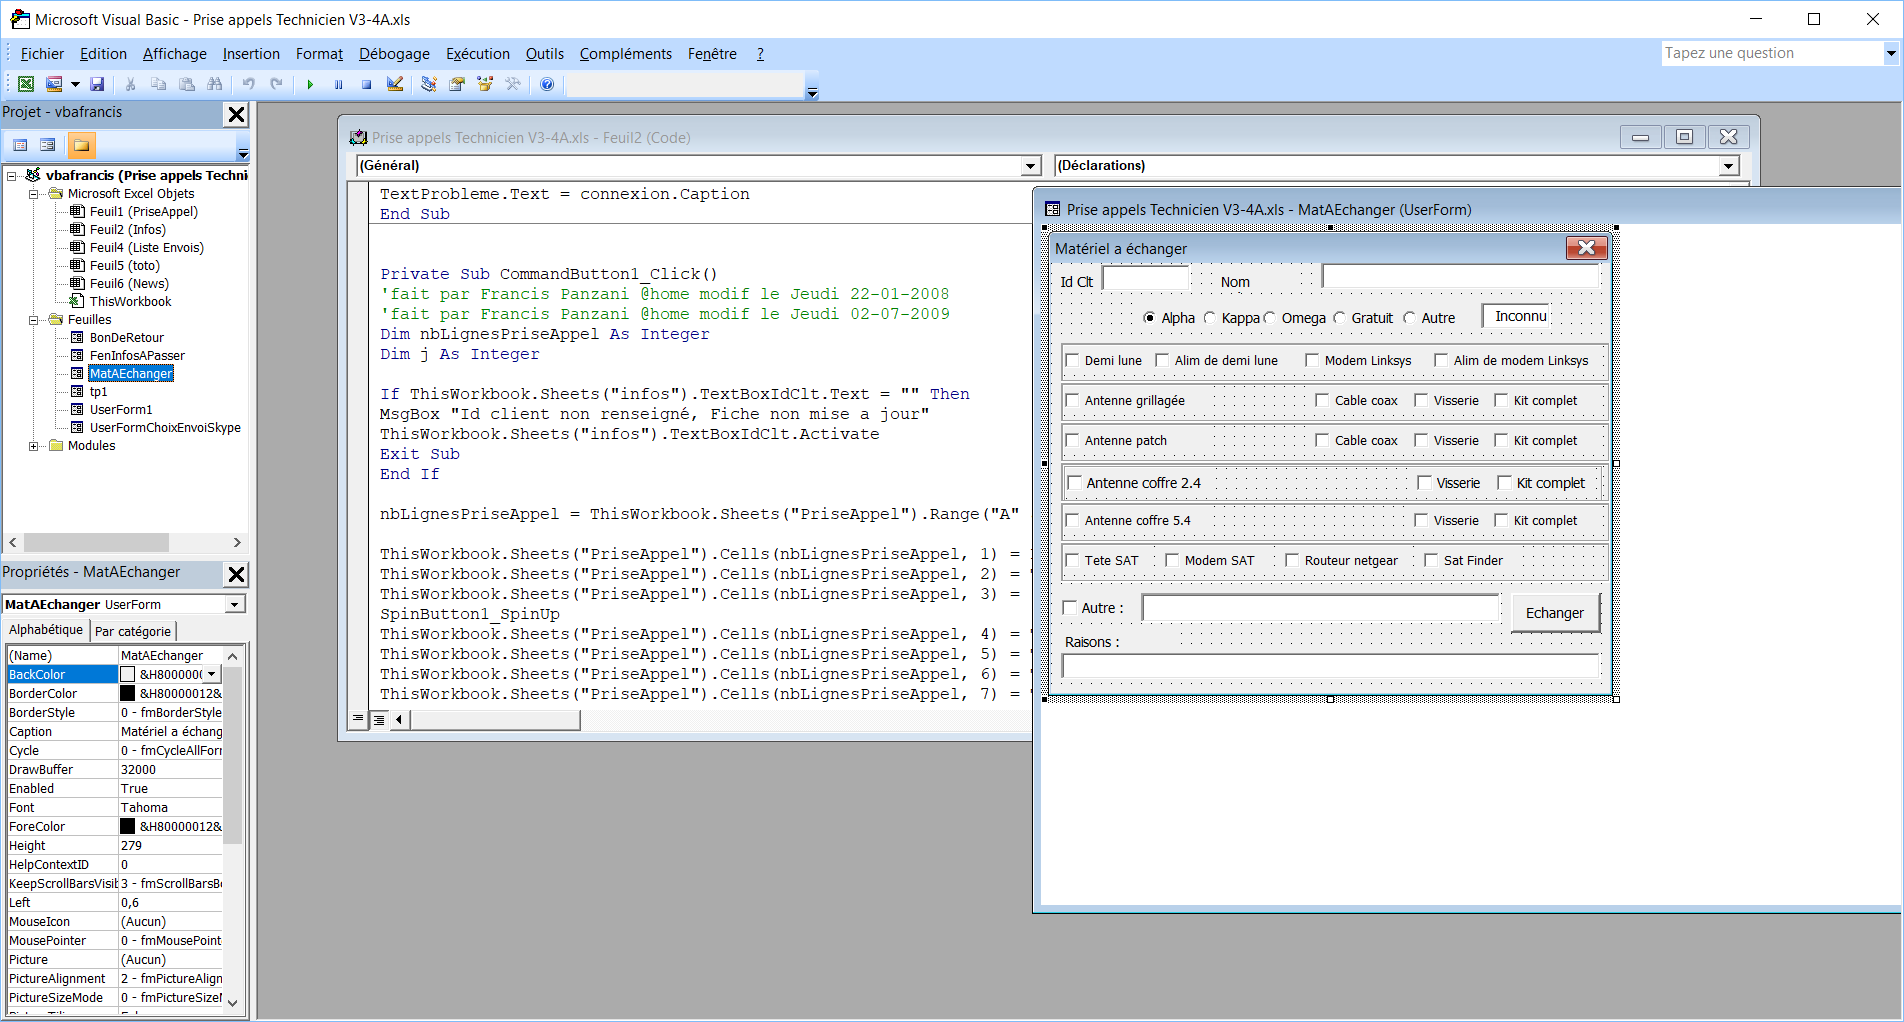This screenshot has height=1022, width=1904.
Task: Open the Affichage menu
Action: coord(175,54)
